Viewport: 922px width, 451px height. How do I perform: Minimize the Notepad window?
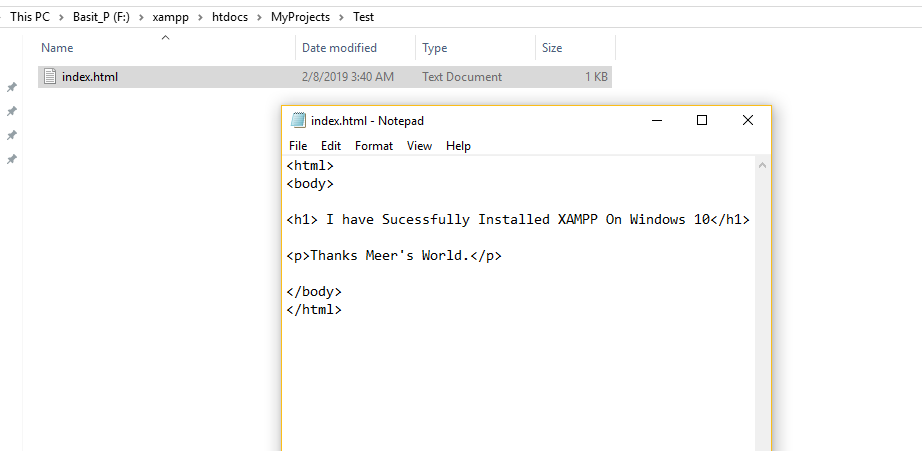[657, 121]
